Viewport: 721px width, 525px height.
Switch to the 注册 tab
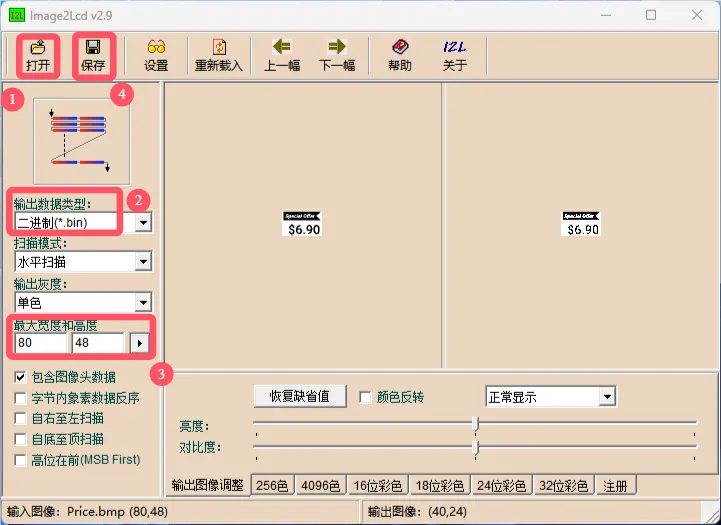click(x=616, y=486)
